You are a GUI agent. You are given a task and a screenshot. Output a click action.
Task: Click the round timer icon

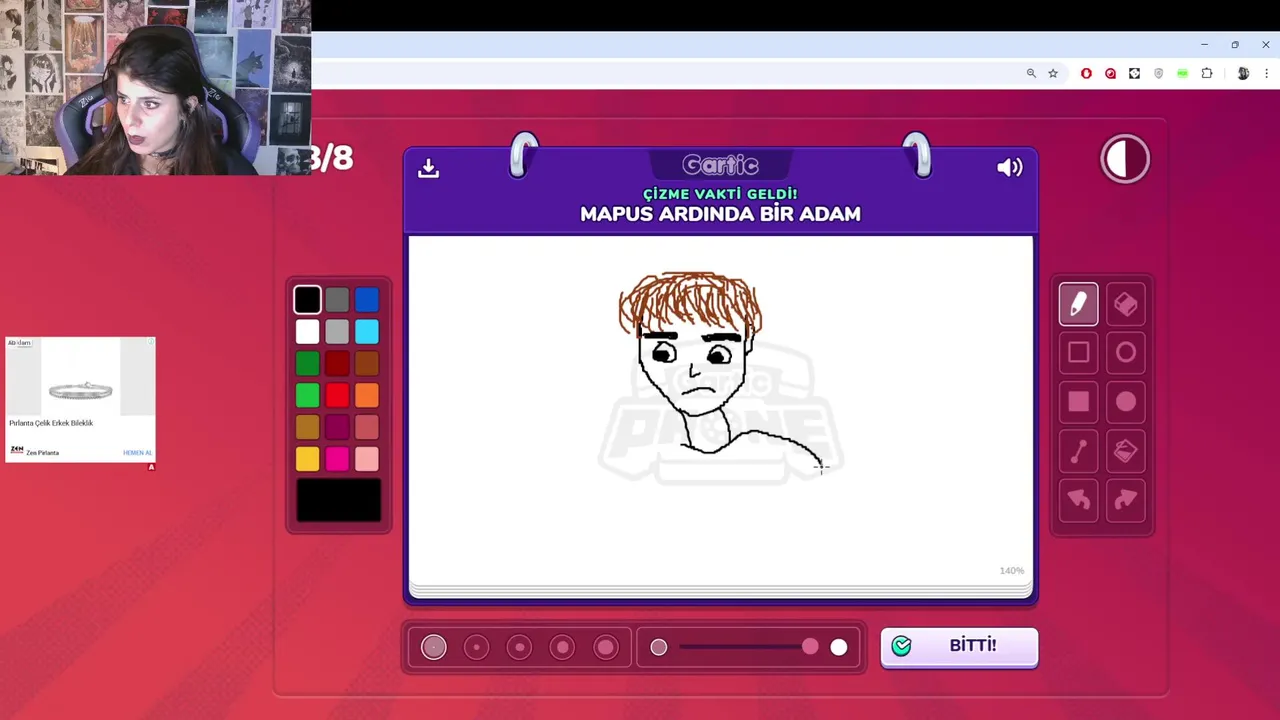pyautogui.click(x=1125, y=159)
